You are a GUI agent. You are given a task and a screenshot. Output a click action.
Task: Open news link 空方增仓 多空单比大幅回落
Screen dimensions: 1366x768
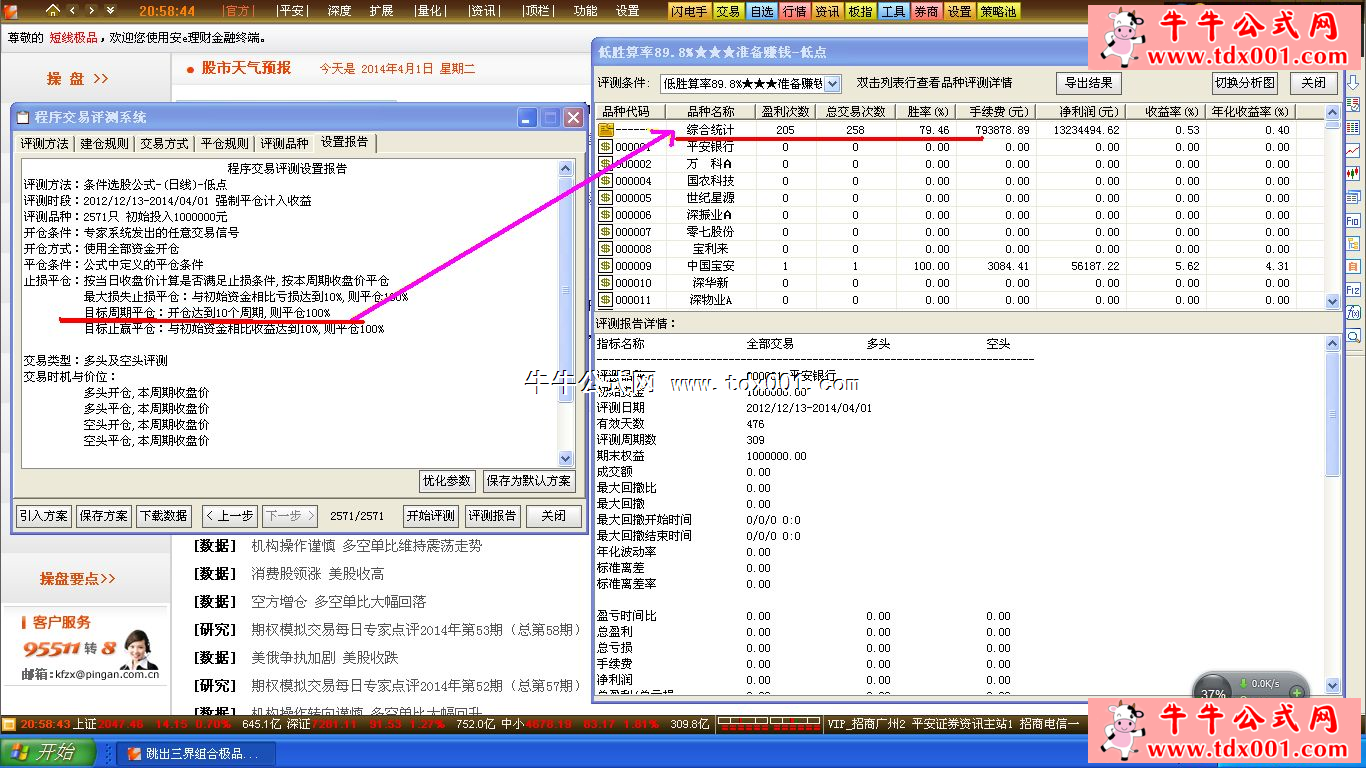pyautogui.click(x=339, y=602)
